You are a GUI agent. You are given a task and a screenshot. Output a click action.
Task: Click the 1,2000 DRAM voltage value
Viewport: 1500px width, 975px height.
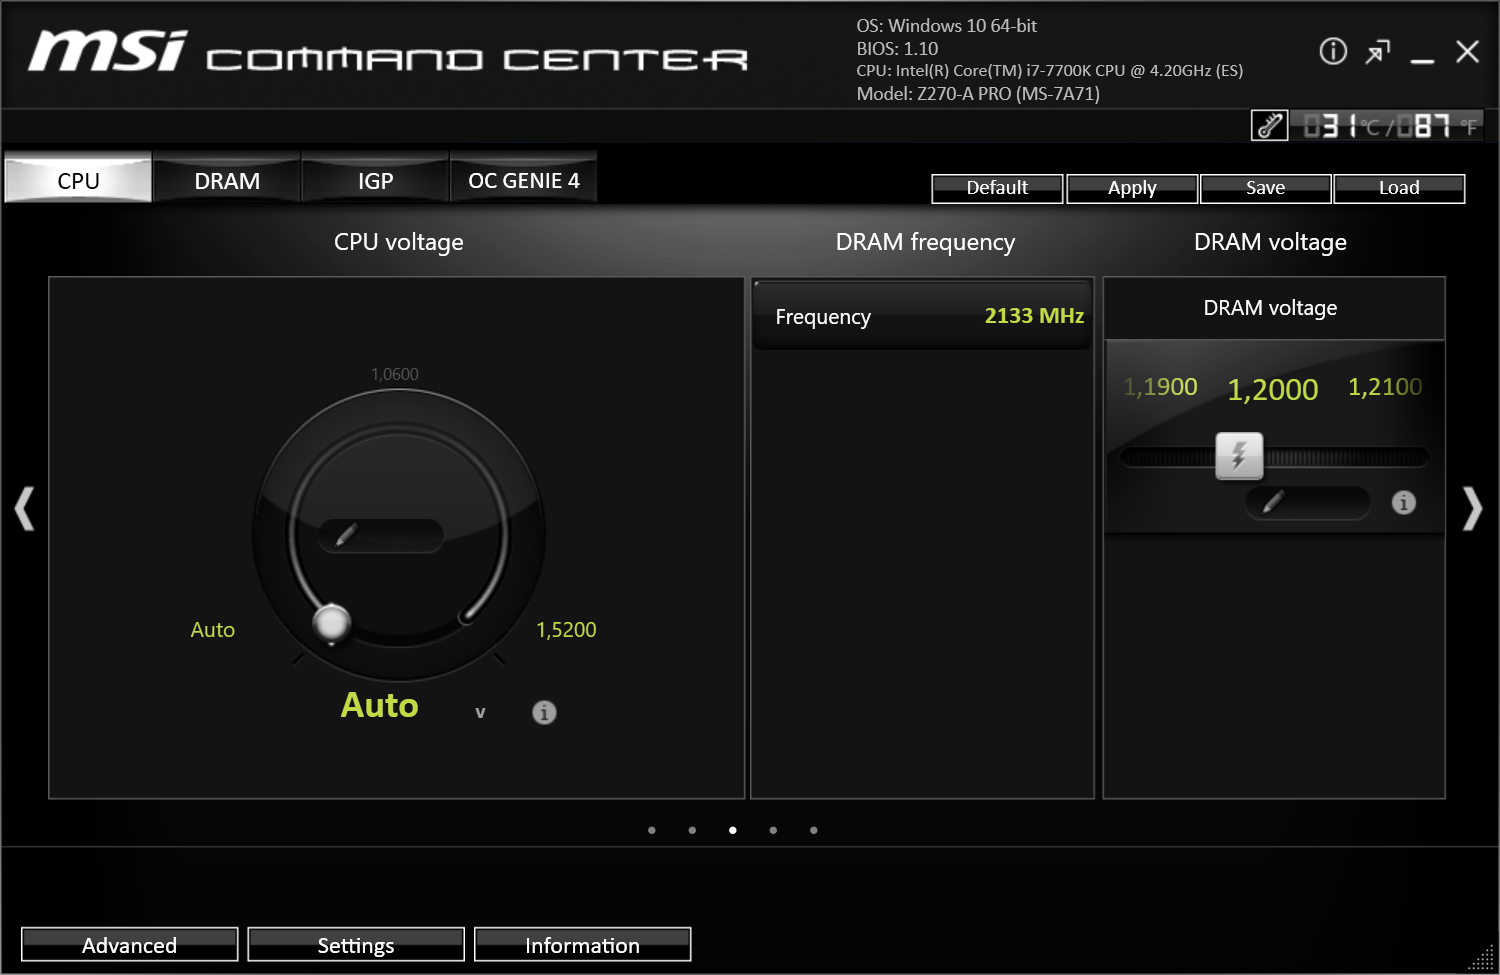pos(1273,389)
